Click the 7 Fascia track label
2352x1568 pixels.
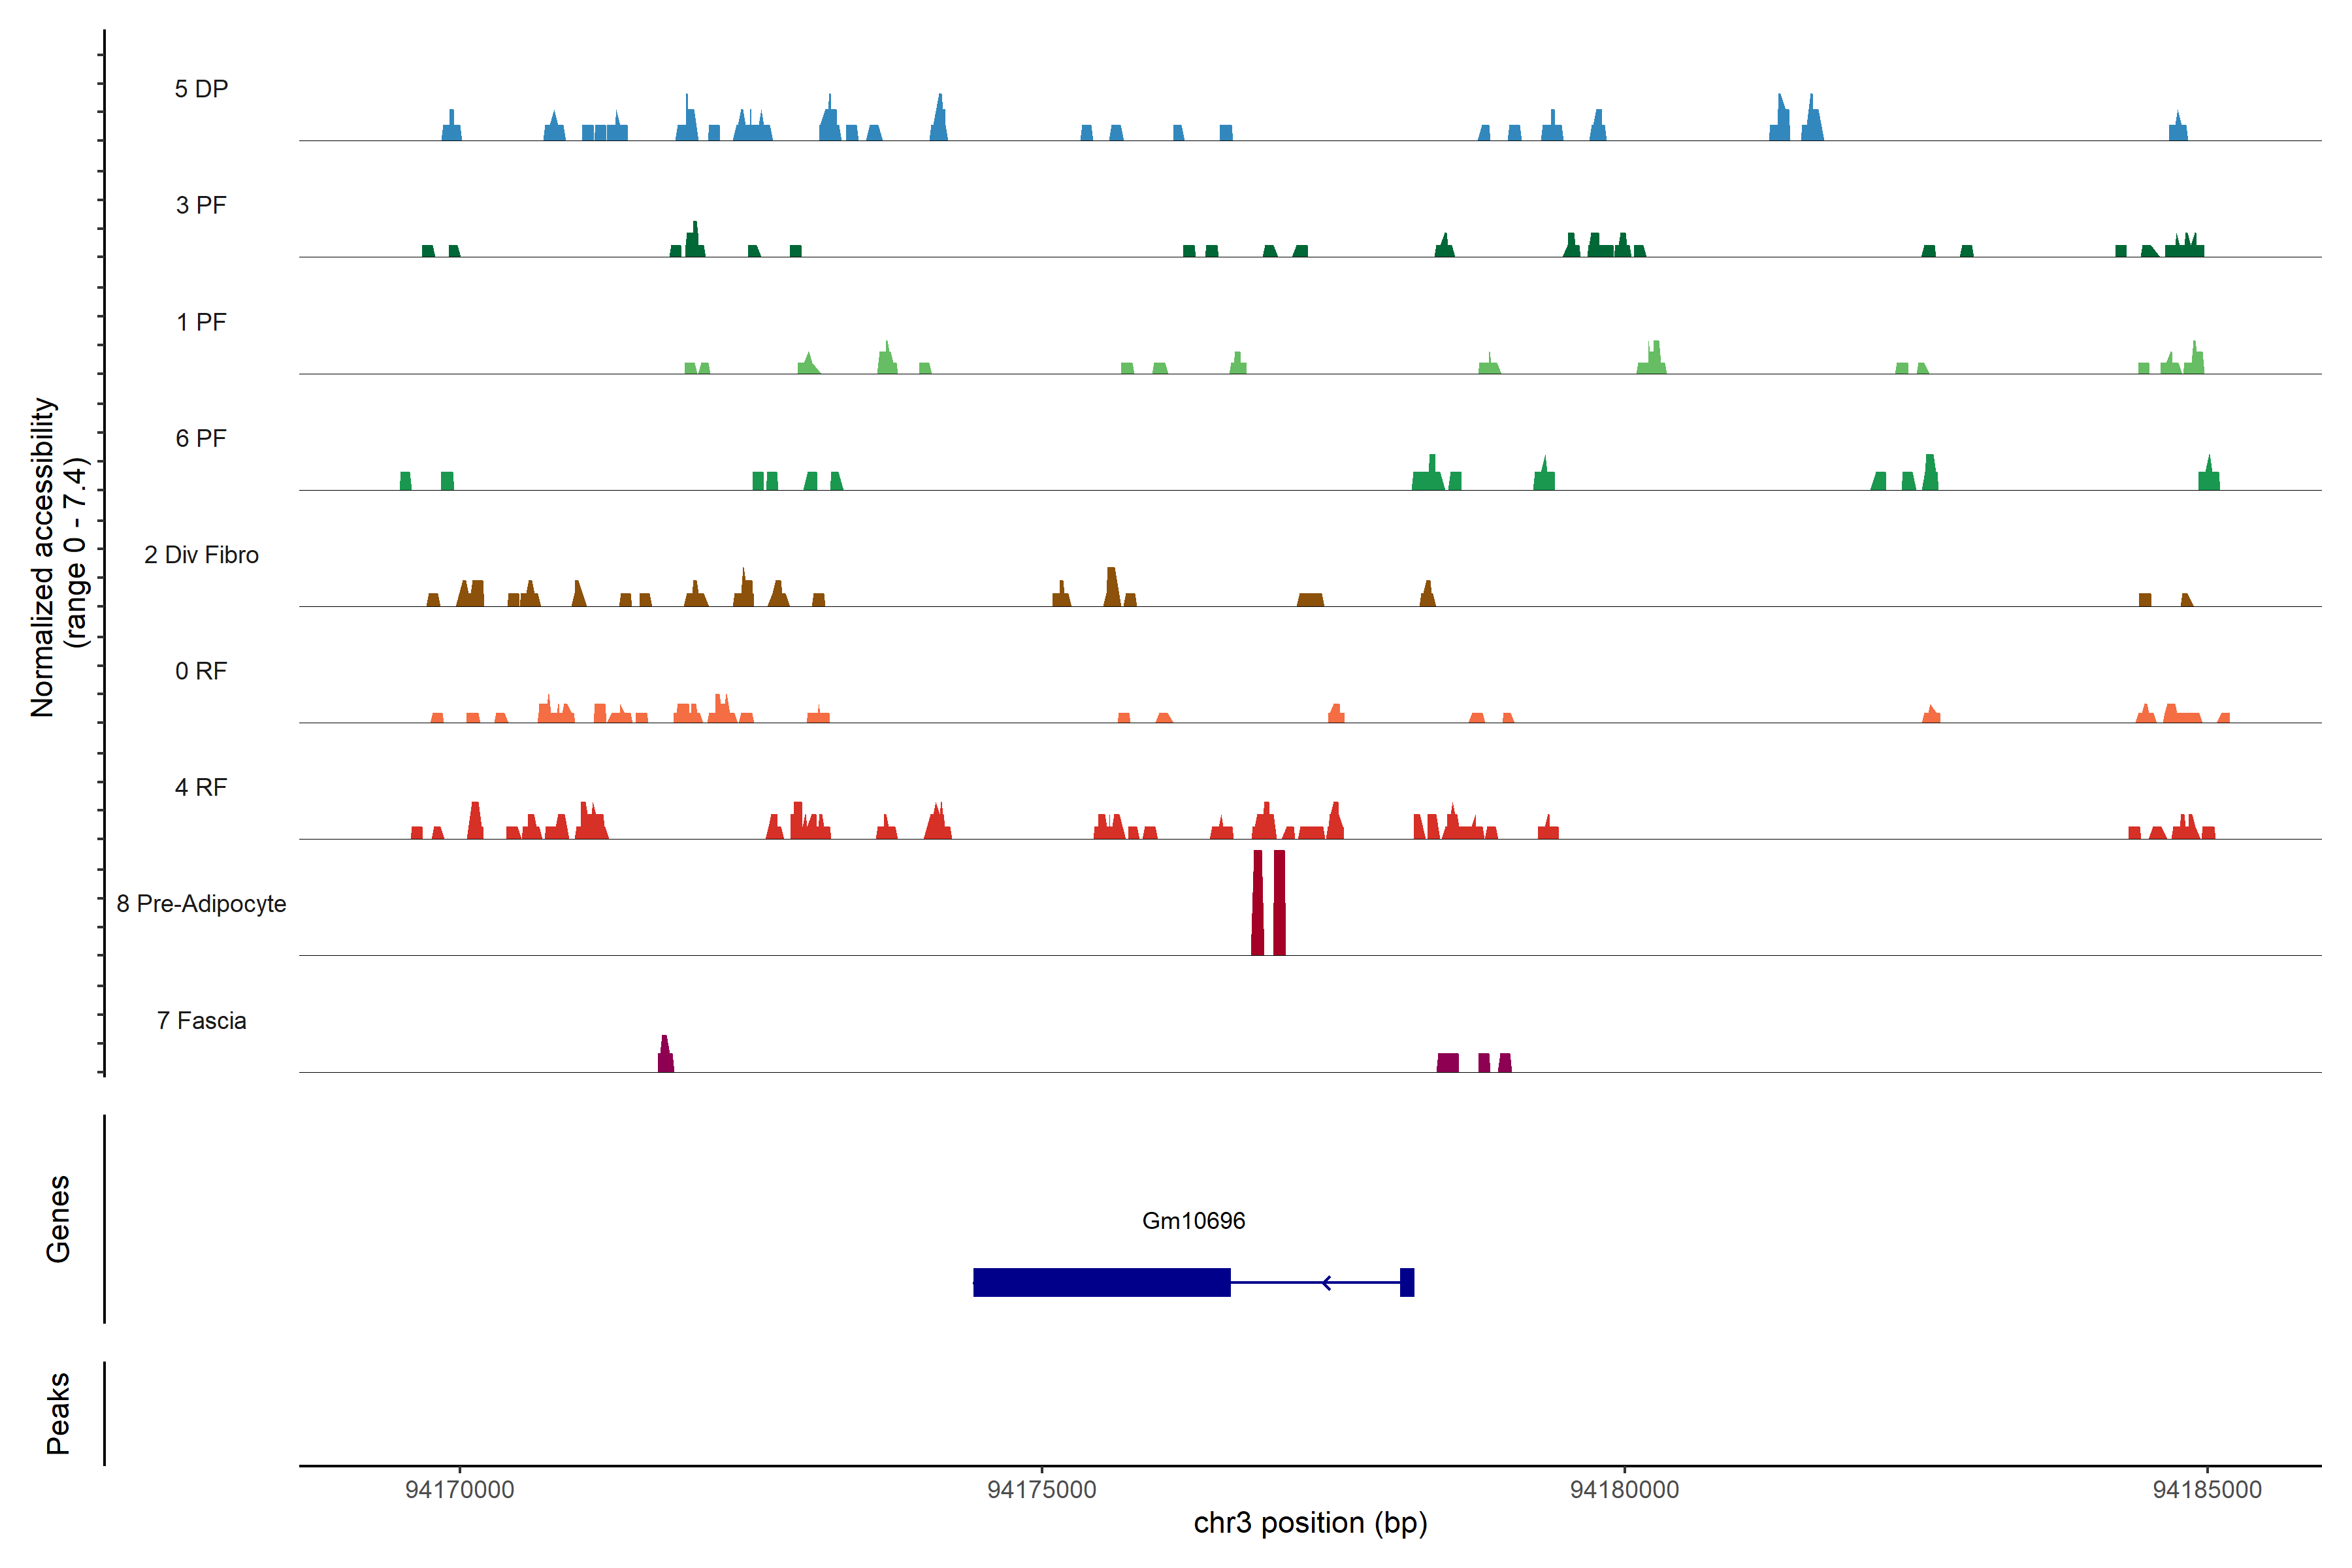201,1020
